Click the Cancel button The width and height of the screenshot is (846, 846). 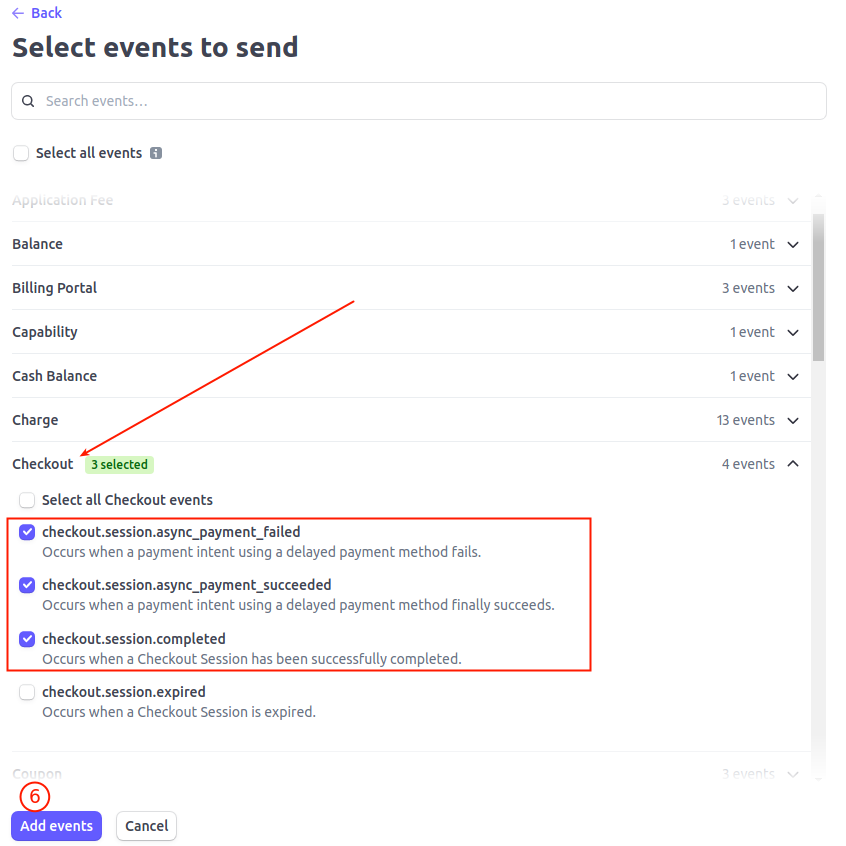pos(146,825)
